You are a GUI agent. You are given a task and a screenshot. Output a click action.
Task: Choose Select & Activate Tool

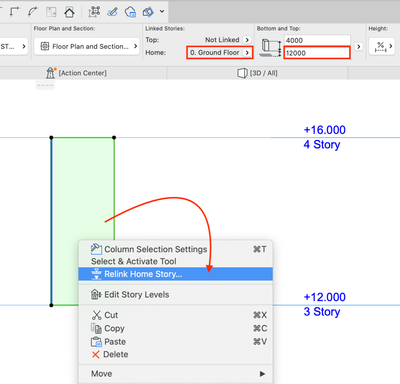coord(176,261)
